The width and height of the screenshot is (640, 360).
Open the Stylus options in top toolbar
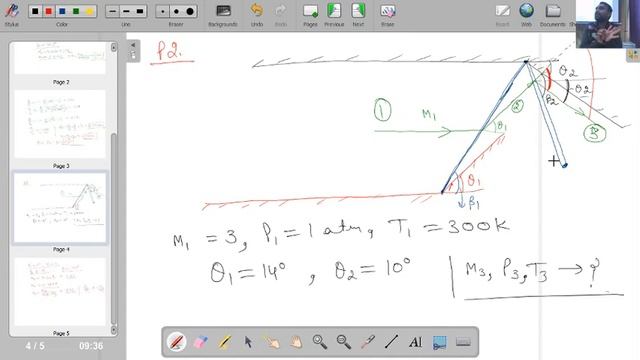[x=11, y=14]
